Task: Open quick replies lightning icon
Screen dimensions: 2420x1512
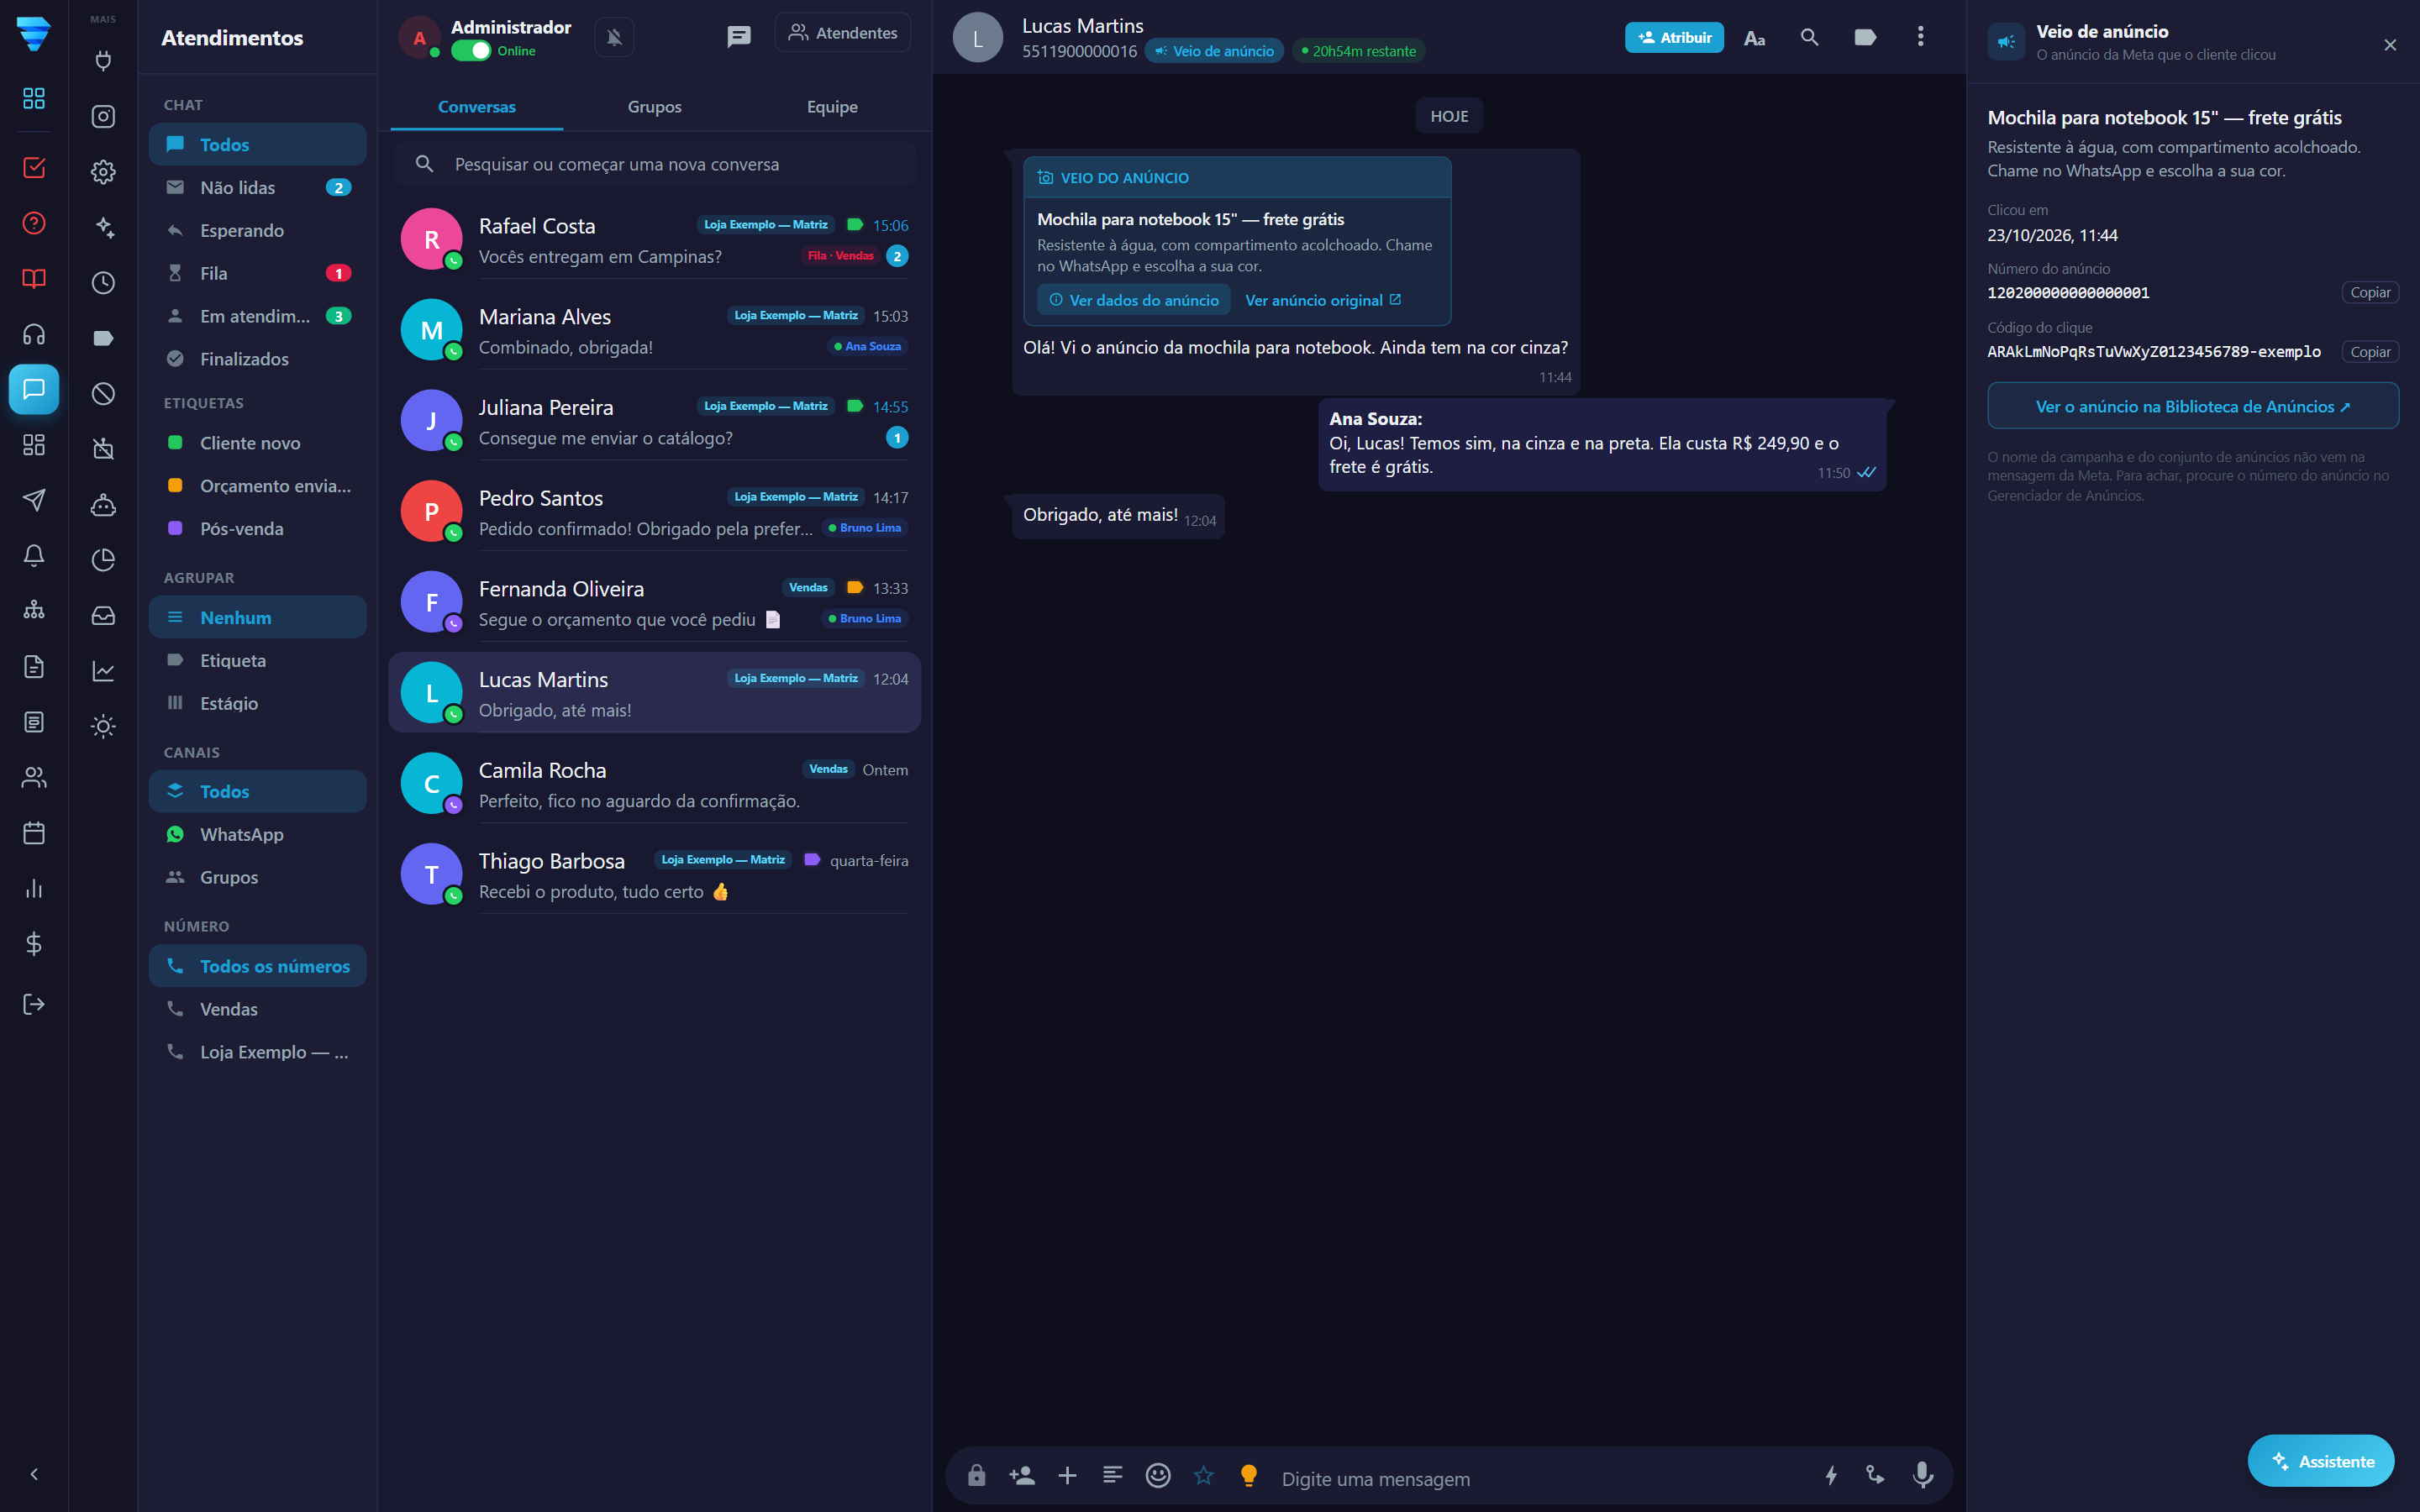Action: tap(1830, 1475)
